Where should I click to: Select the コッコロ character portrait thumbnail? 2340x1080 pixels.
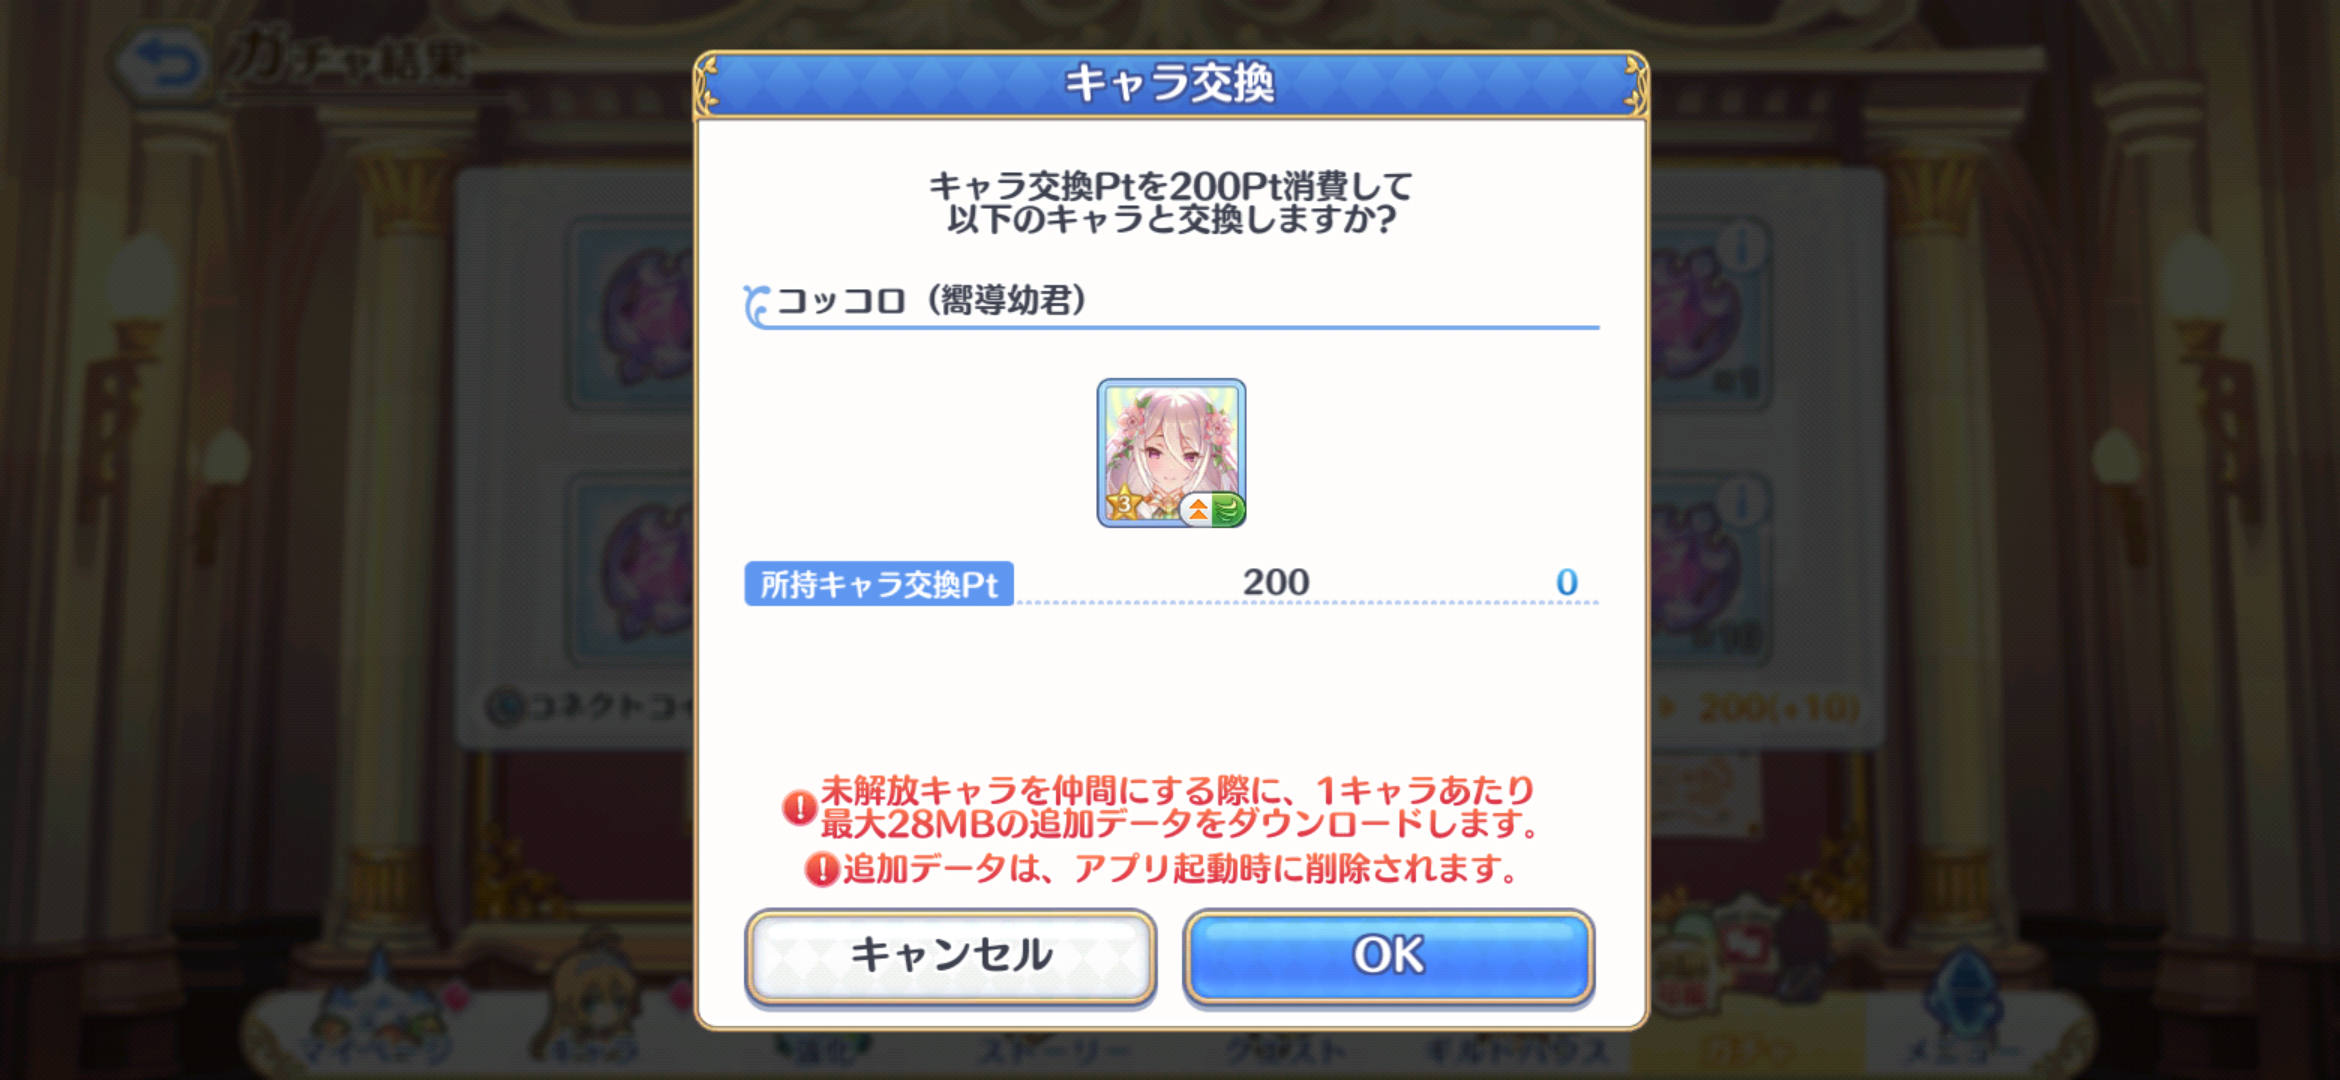(1171, 453)
